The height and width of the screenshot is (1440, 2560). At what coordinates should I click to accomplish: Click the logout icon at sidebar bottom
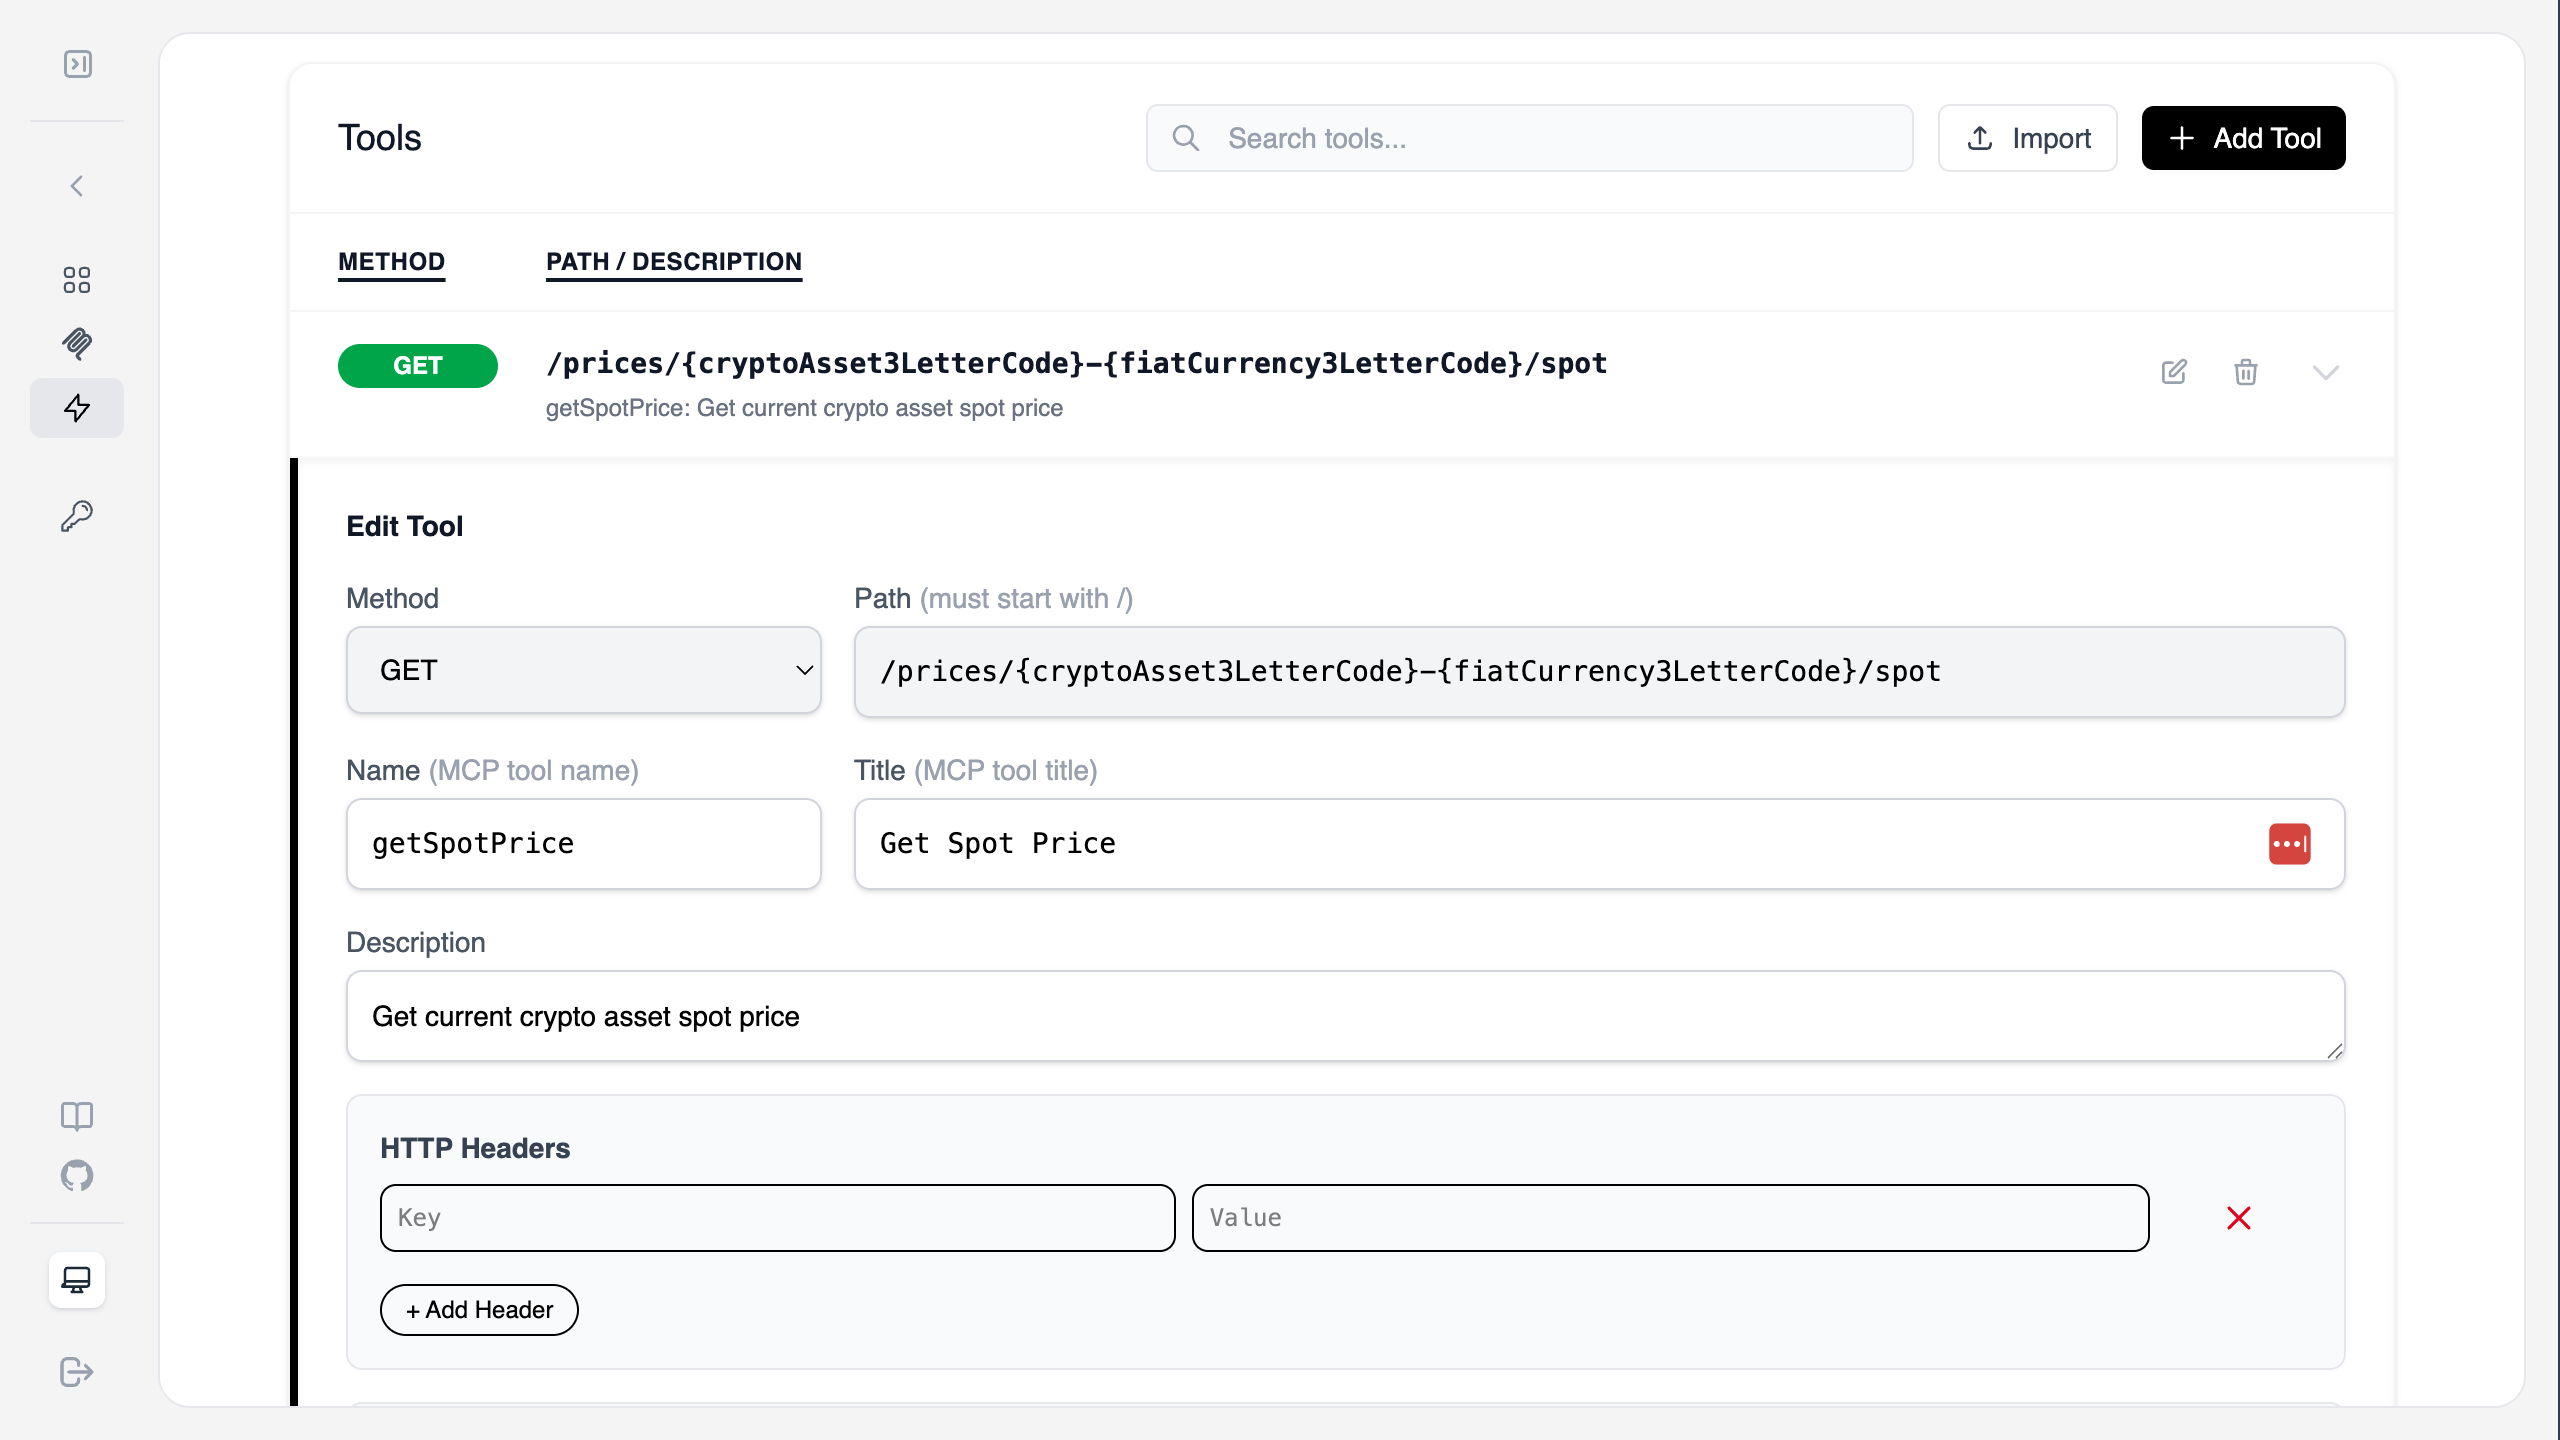(77, 1372)
